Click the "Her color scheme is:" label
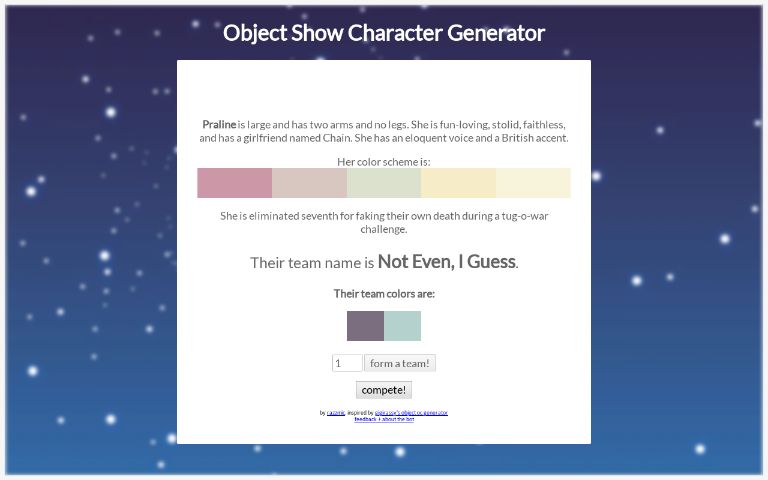Viewport: 768px width, 480px height. tap(384, 161)
